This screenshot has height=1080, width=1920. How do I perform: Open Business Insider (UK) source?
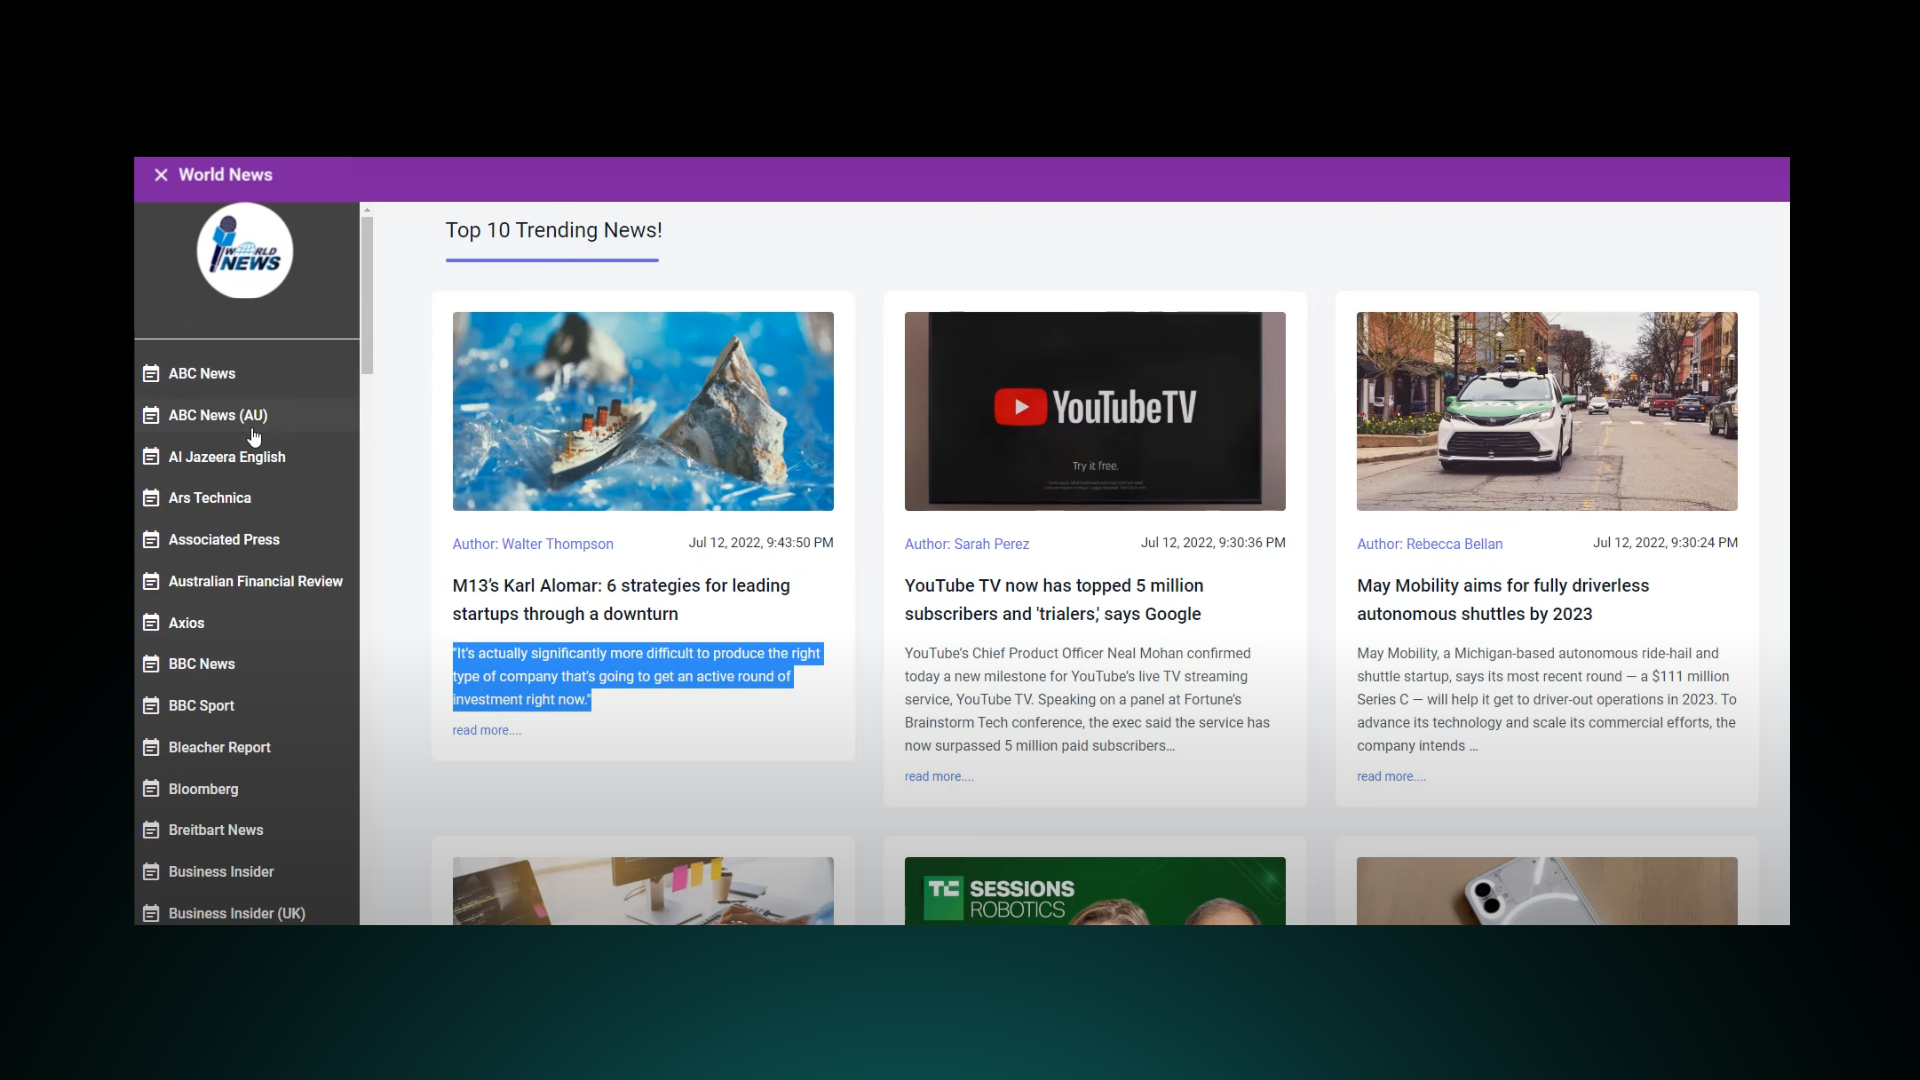(x=237, y=913)
